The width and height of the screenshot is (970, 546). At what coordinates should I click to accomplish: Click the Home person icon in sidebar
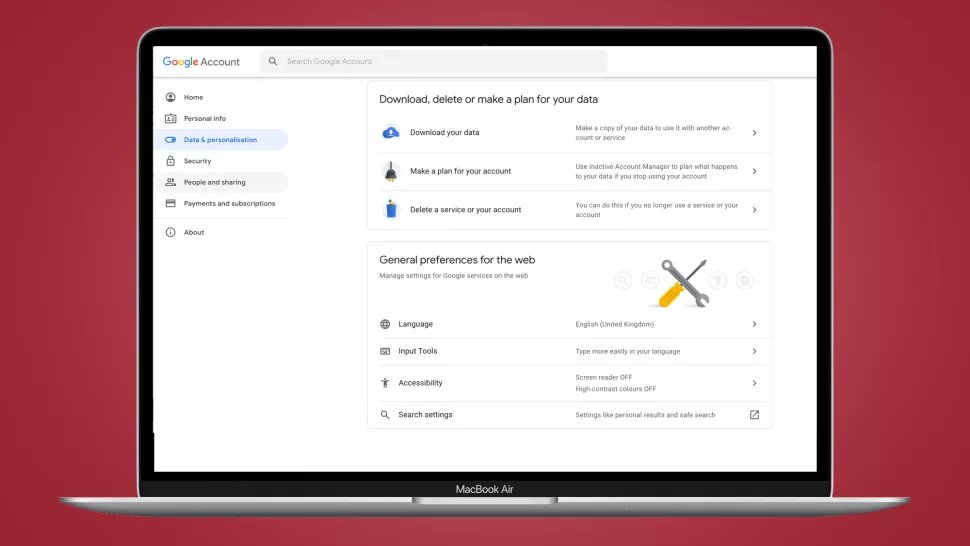pos(171,97)
